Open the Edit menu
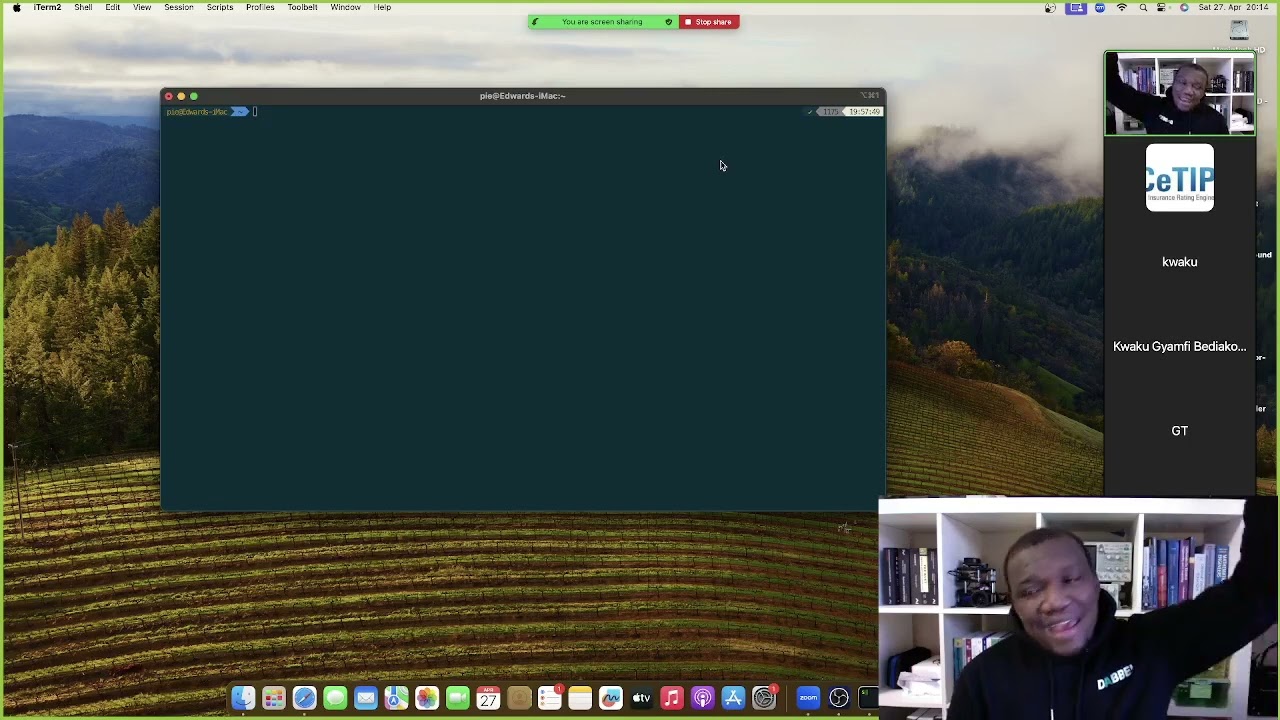1280x720 pixels. pyautogui.click(x=112, y=7)
